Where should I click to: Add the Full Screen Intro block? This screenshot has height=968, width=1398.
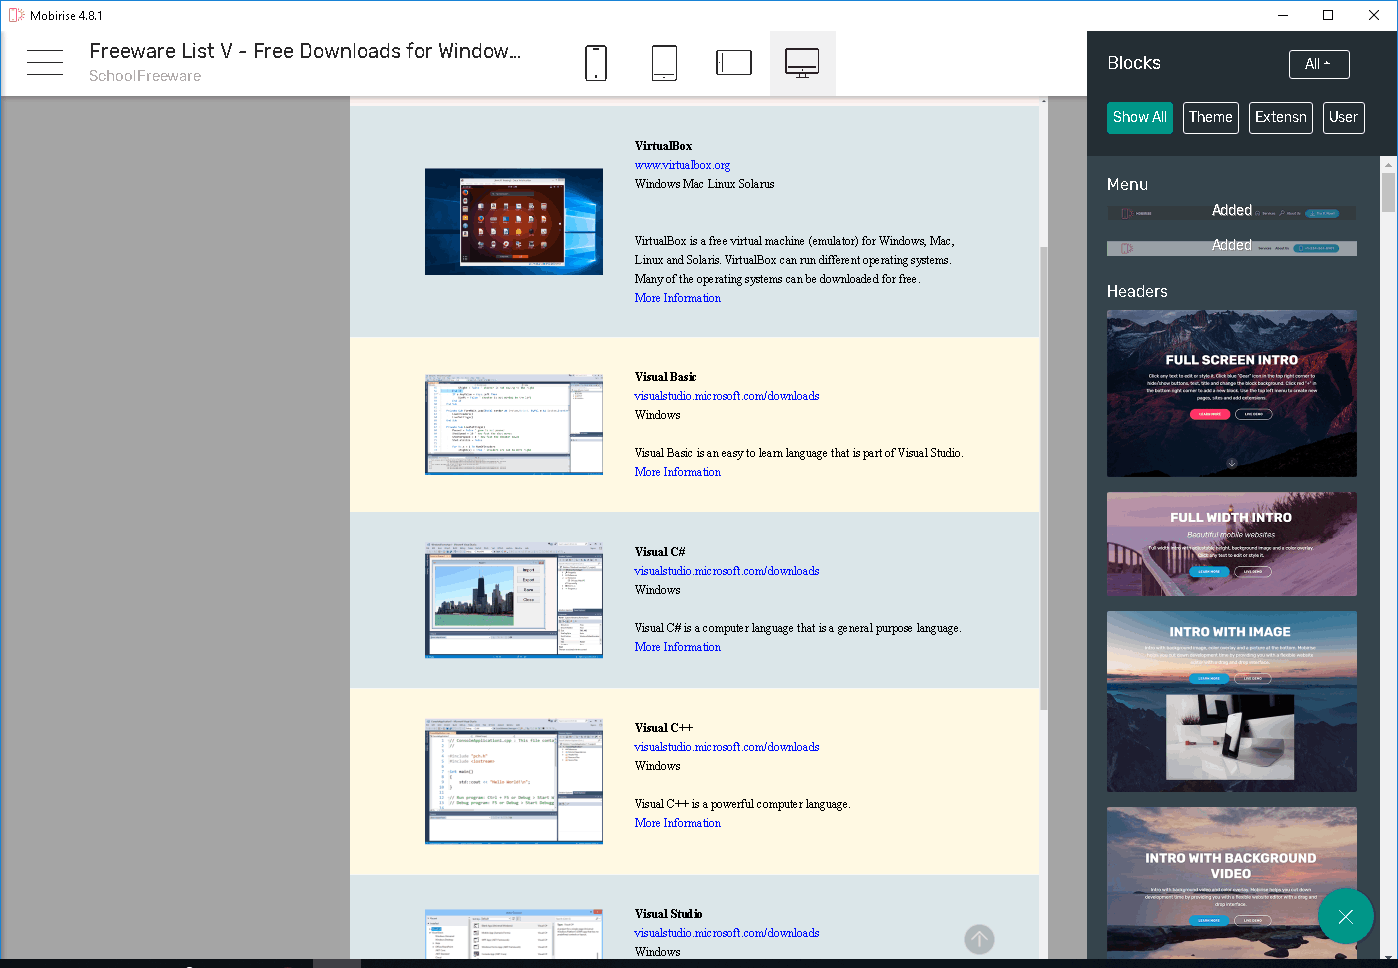[1232, 393]
